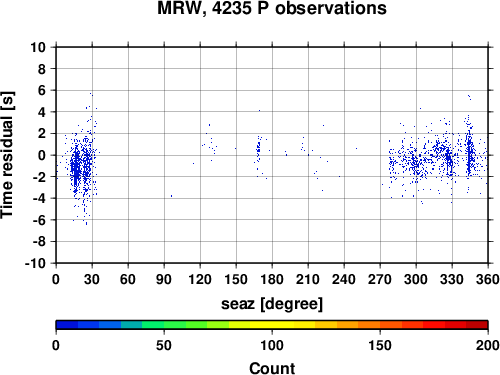
Task: Select the dark blue end of colorbar
Action: pos(67,325)
